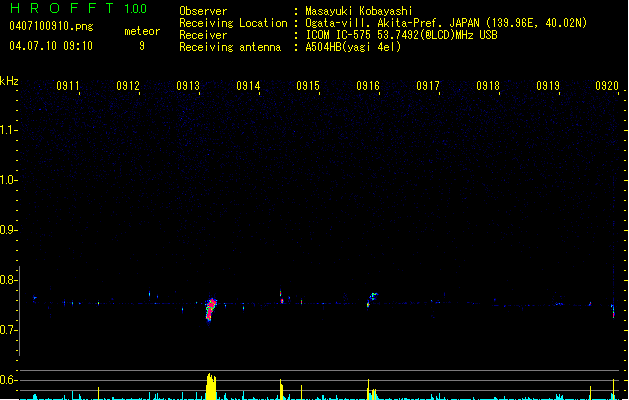The width and height of the screenshot is (629, 400).
Task: Click observer name Masayuki Kobayashi
Action: (359, 11)
